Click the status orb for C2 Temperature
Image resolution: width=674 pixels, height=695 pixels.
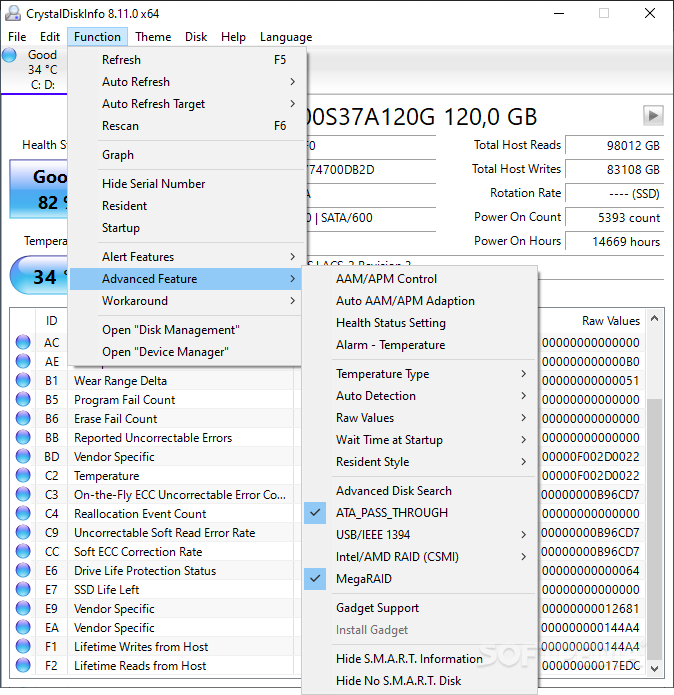coord(23,476)
